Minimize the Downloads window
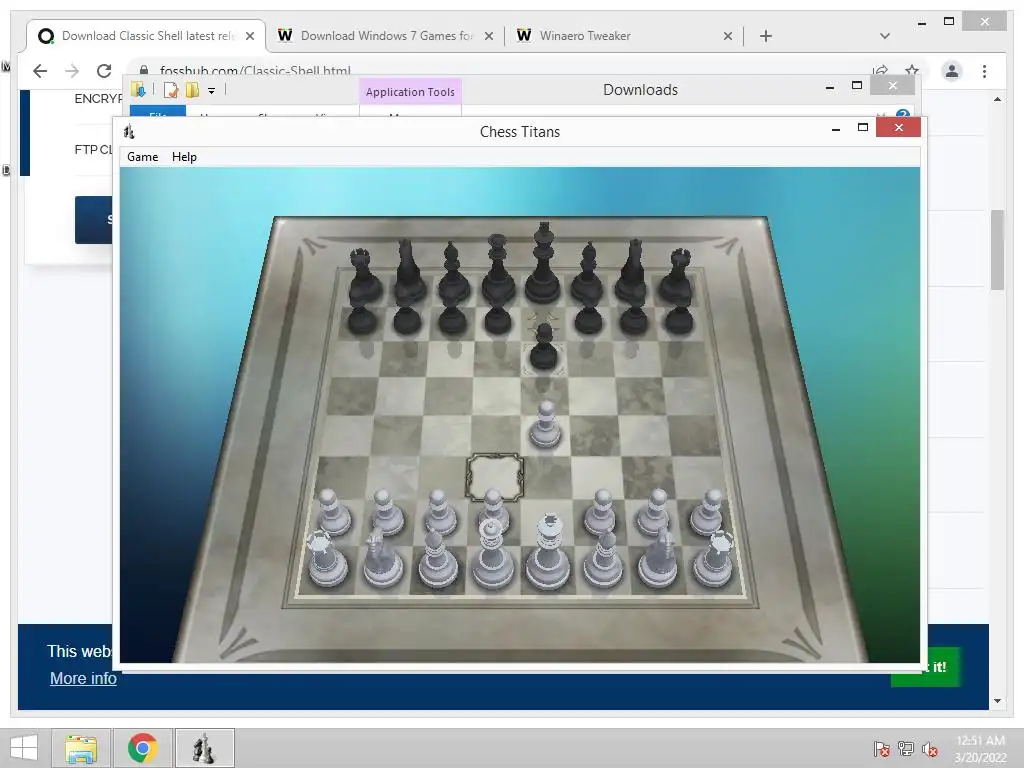This screenshot has width=1024, height=768. [830, 86]
